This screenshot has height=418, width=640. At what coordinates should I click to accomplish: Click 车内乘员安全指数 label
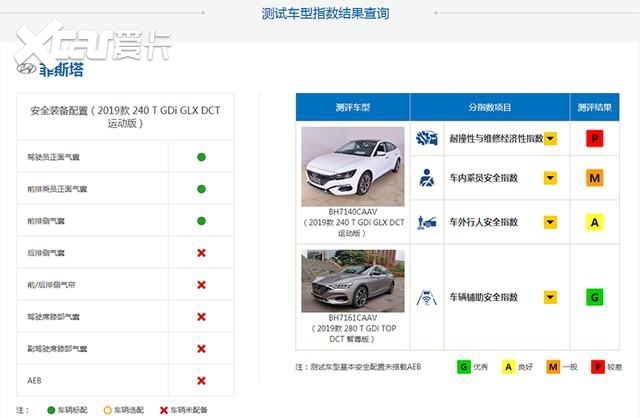click(x=484, y=178)
